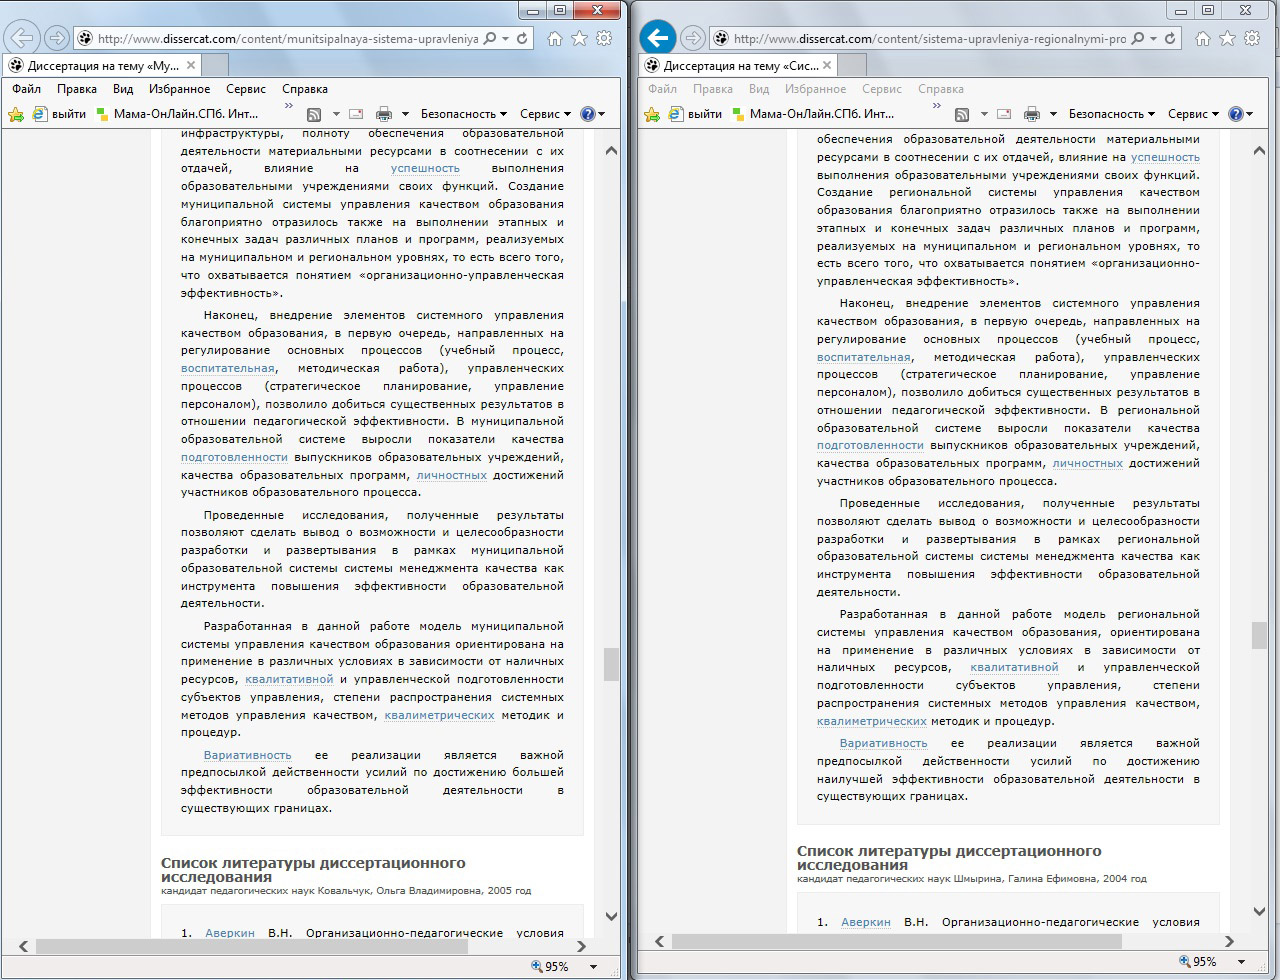The width and height of the screenshot is (1280, 980).
Task: Refresh the page in the left window
Action: pos(522,39)
